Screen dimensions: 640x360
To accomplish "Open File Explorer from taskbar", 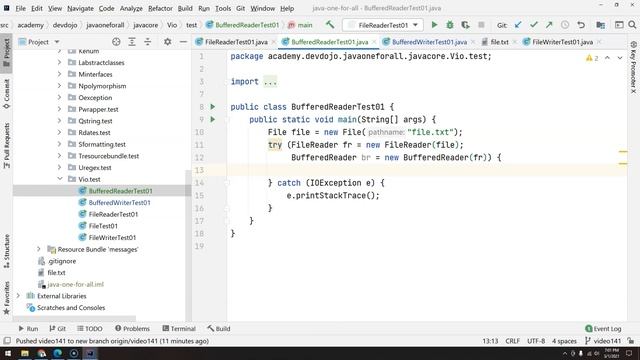I will (x=25, y=353).
